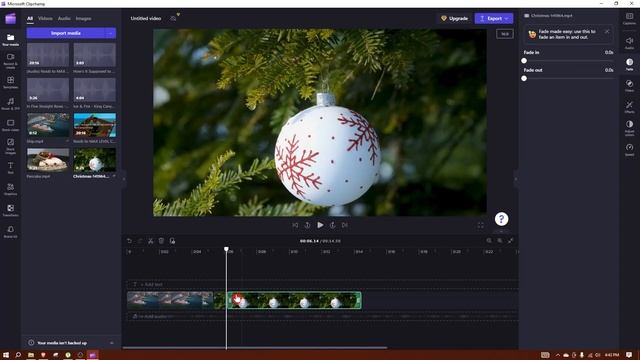Select the audio clip with 4:04 duration
This screenshot has height=360, width=640.
click(x=95, y=90)
